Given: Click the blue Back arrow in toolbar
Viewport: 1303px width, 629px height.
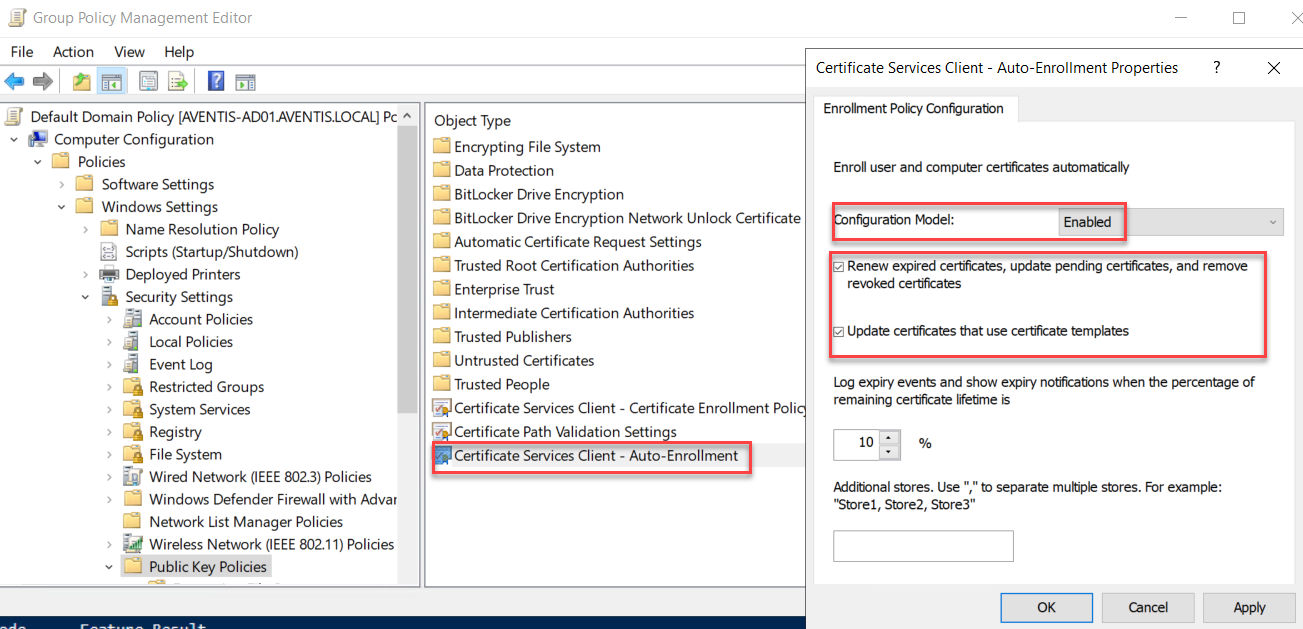Looking at the screenshot, I should [14, 81].
